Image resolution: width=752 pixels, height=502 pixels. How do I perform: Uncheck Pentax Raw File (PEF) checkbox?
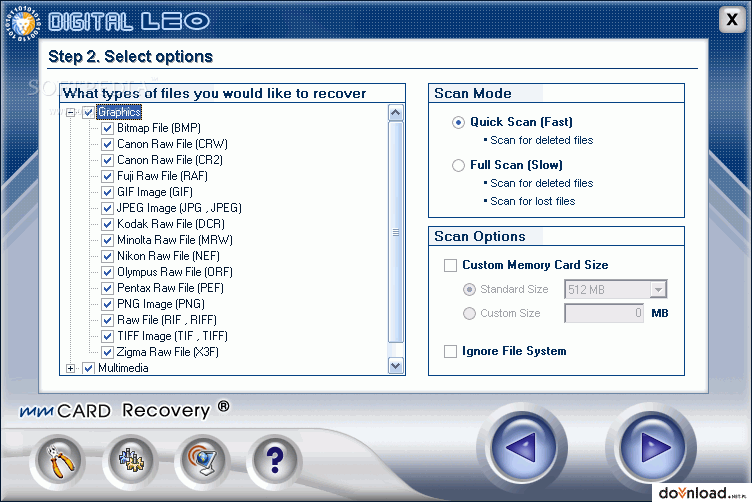click(x=107, y=288)
